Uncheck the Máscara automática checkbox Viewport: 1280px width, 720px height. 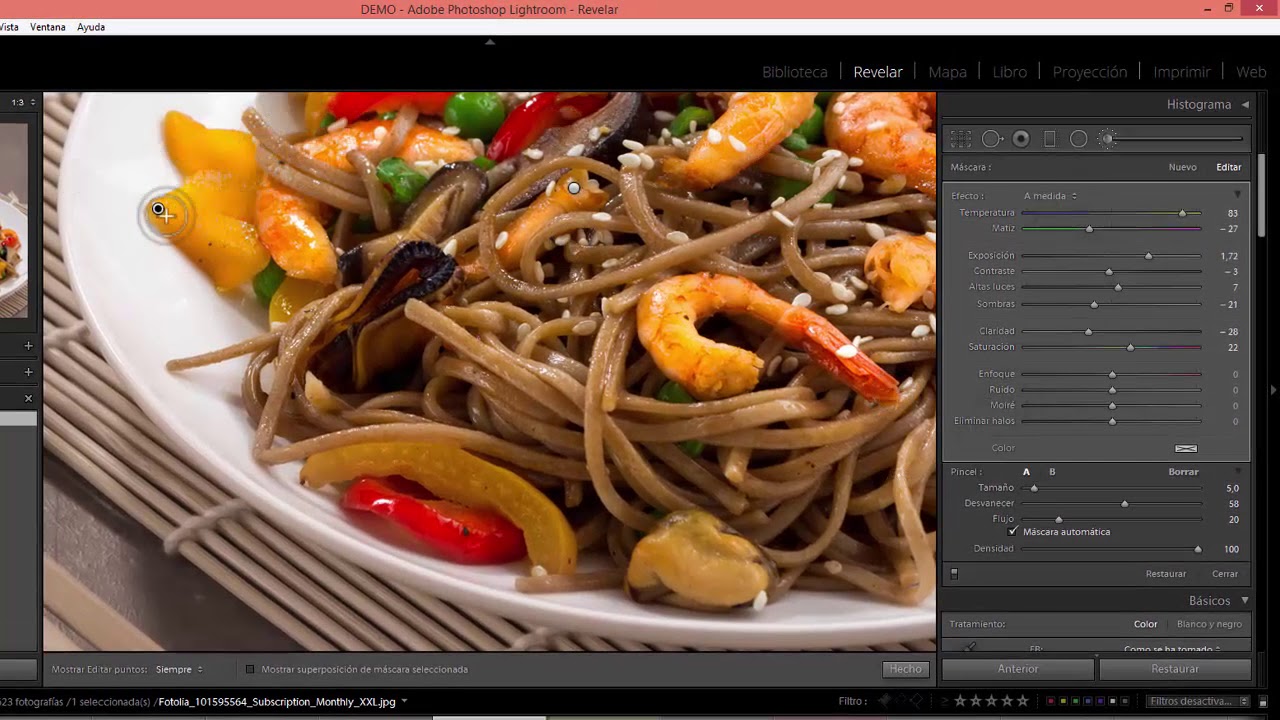coord(1012,532)
